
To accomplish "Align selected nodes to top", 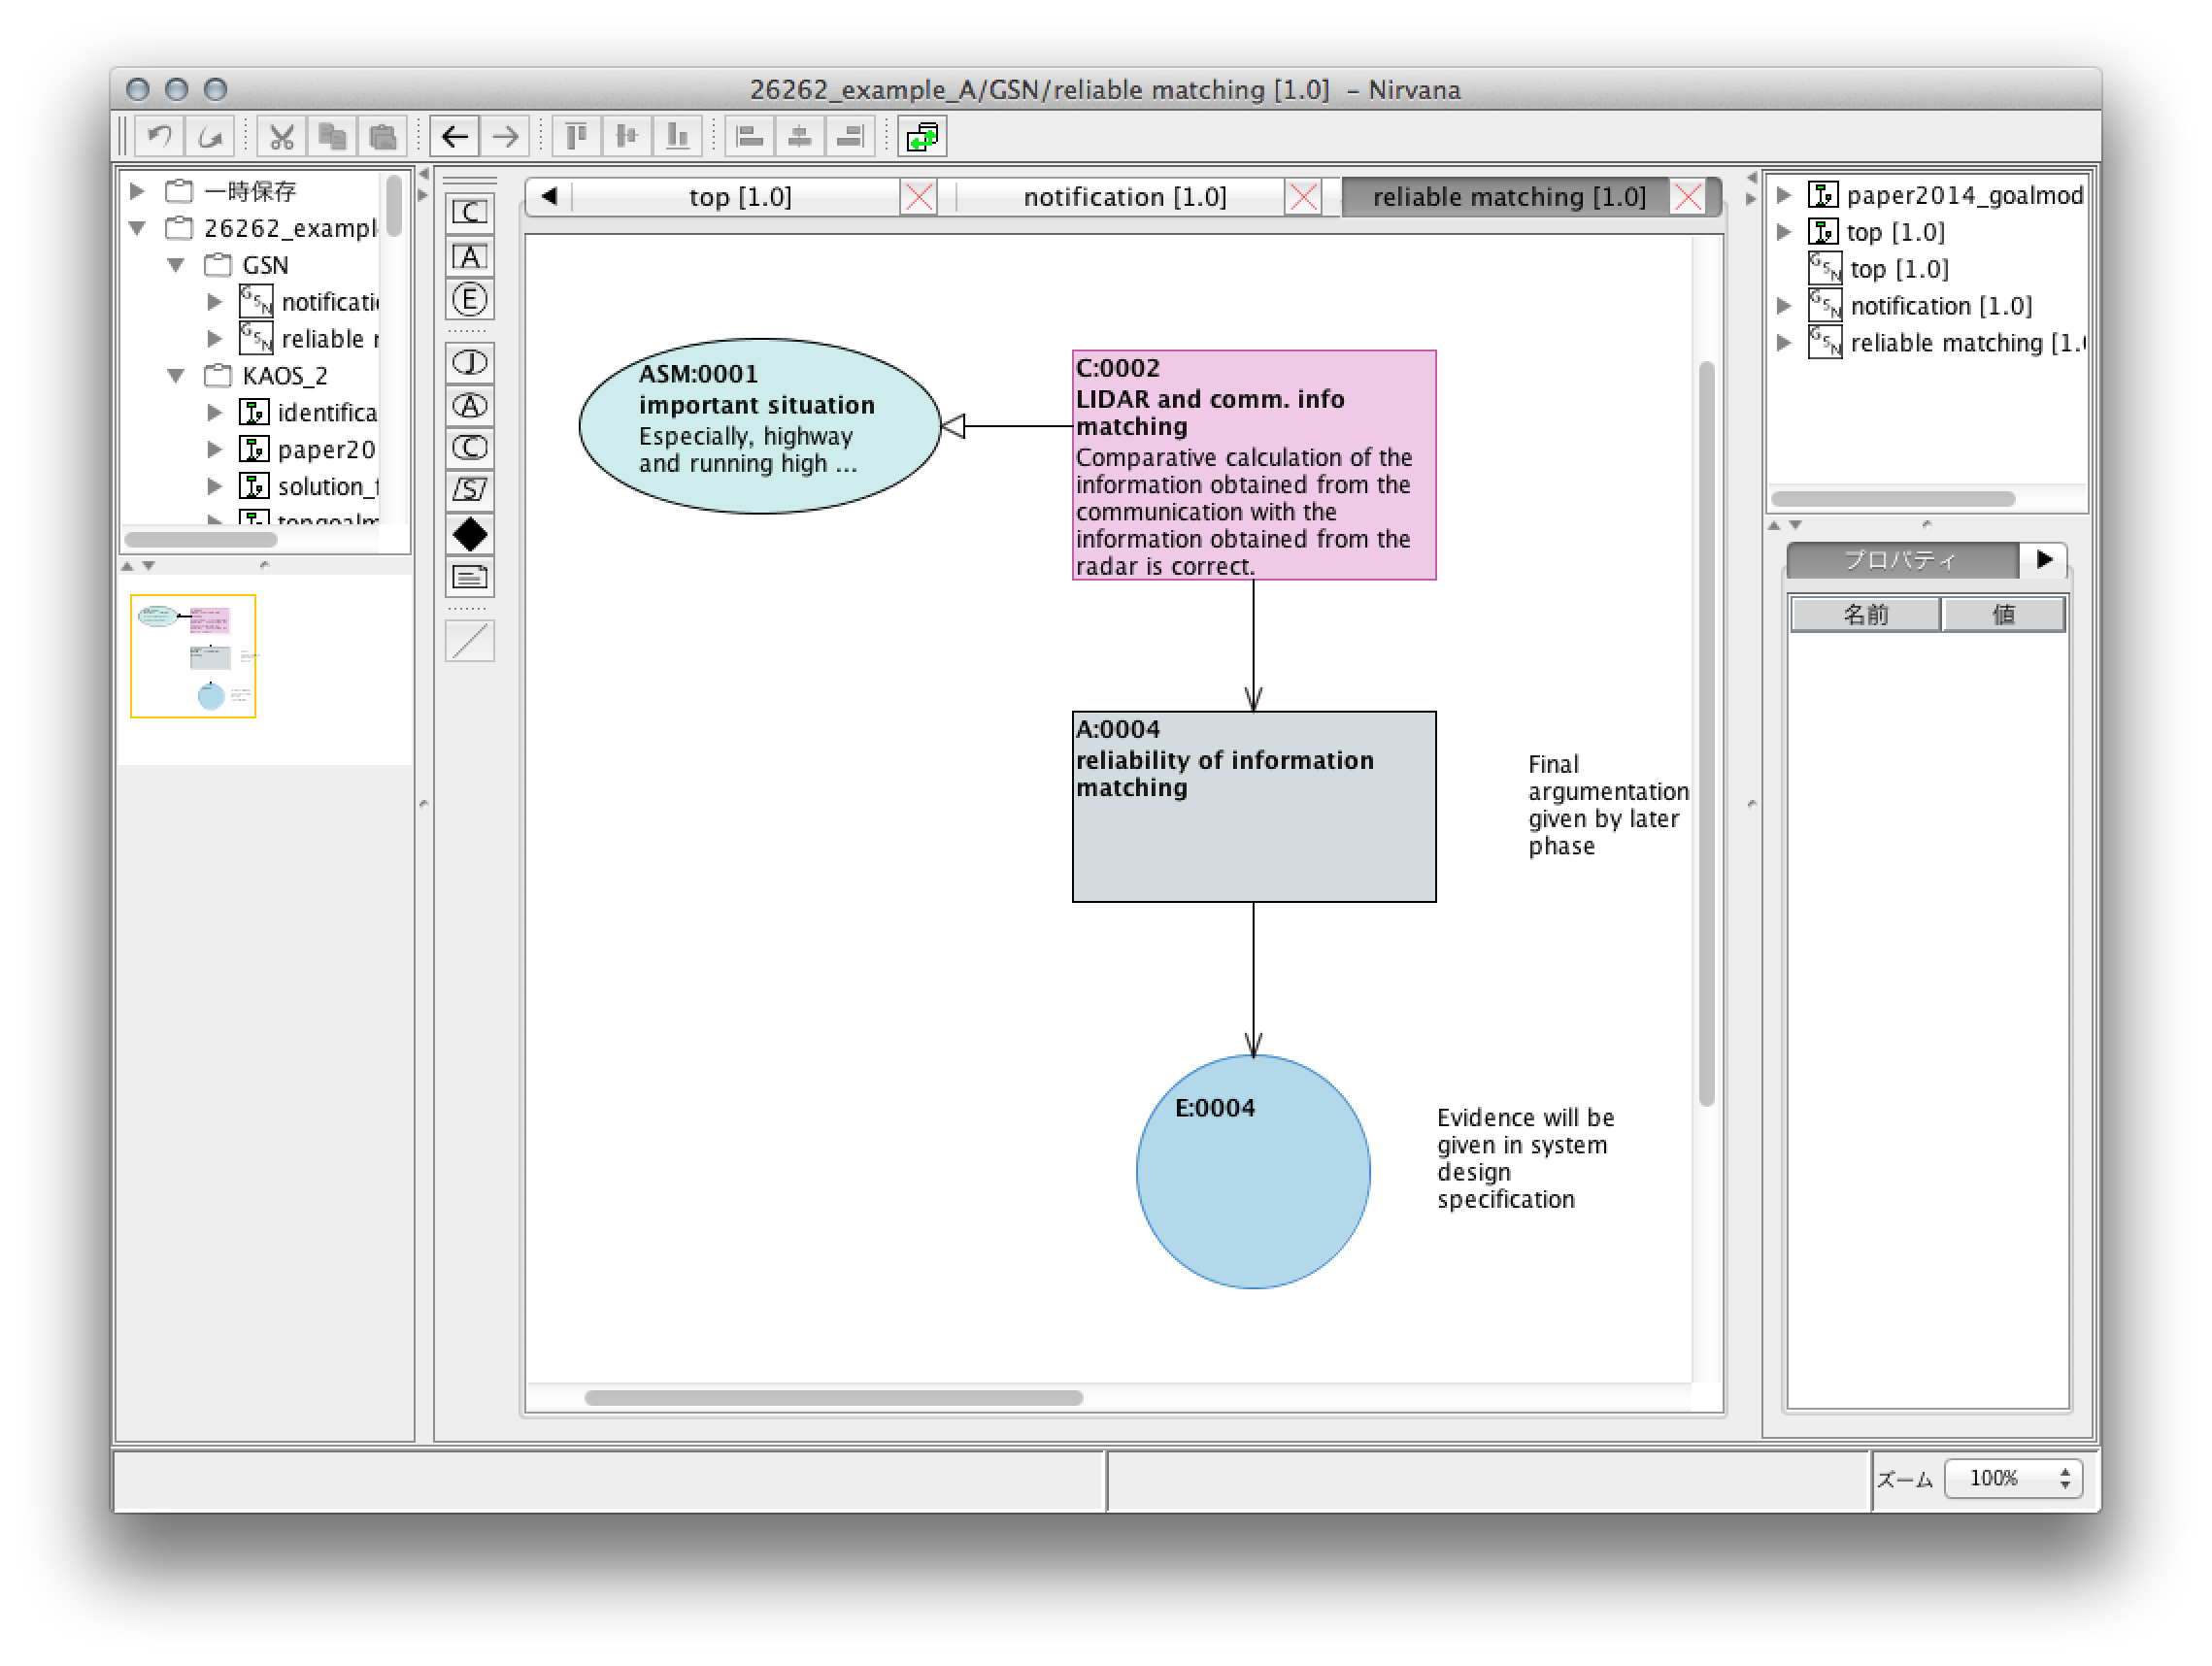I will 576,136.
